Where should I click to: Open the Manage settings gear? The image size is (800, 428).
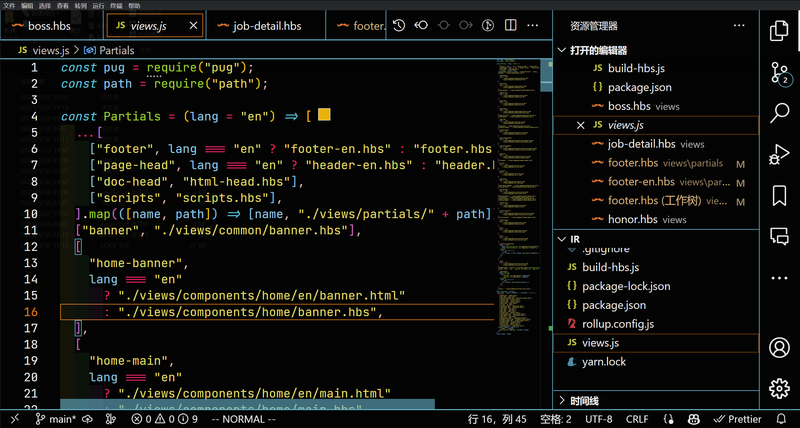coord(779,389)
